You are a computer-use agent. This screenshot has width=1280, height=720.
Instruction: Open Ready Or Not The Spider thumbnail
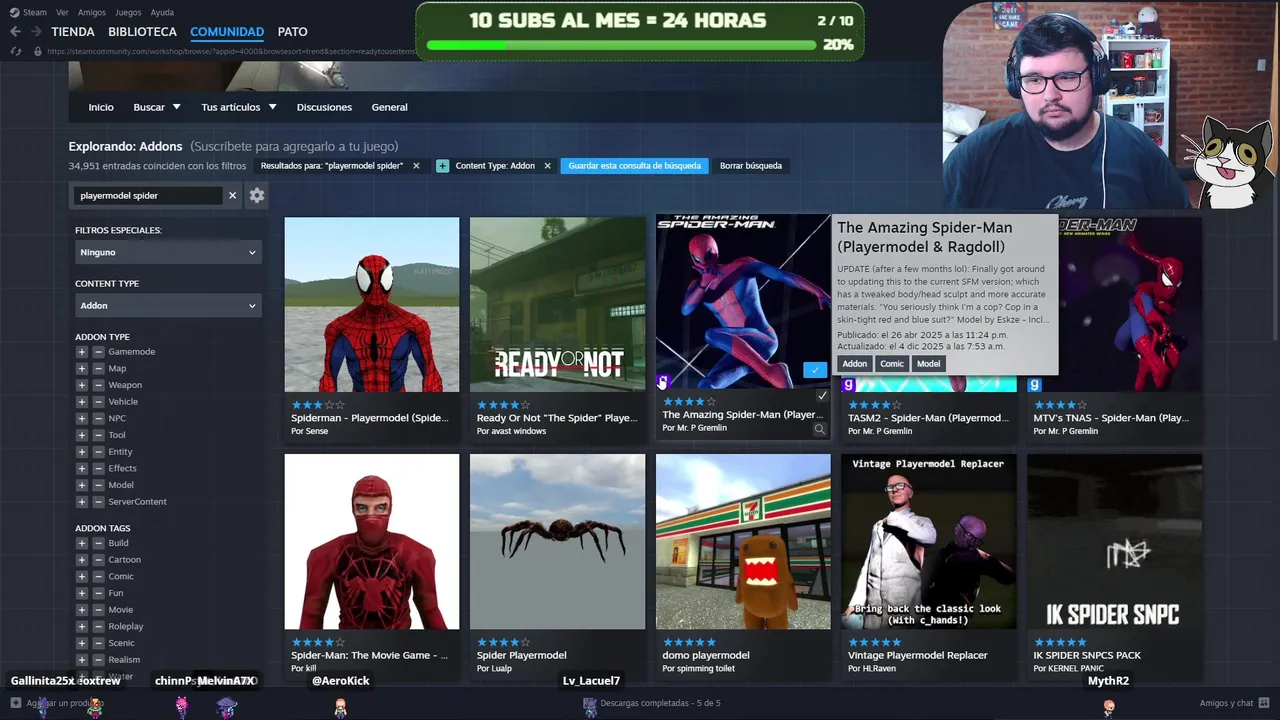point(558,305)
